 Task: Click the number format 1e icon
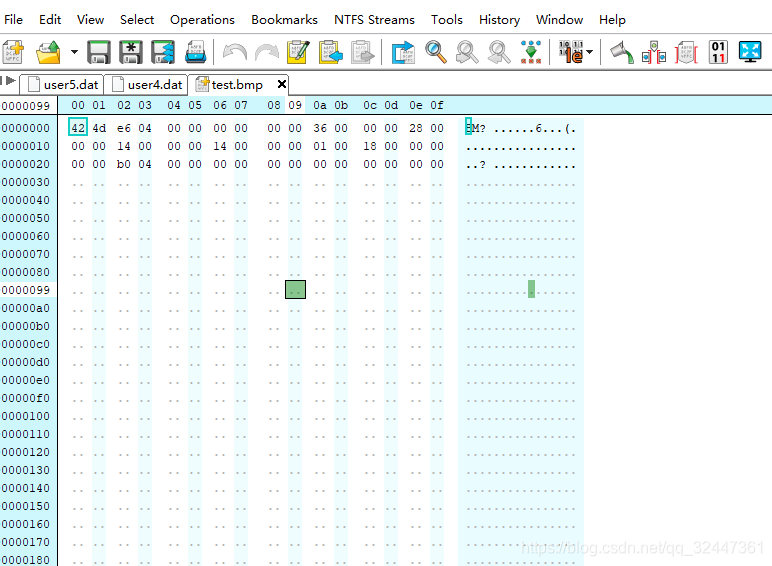point(571,52)
